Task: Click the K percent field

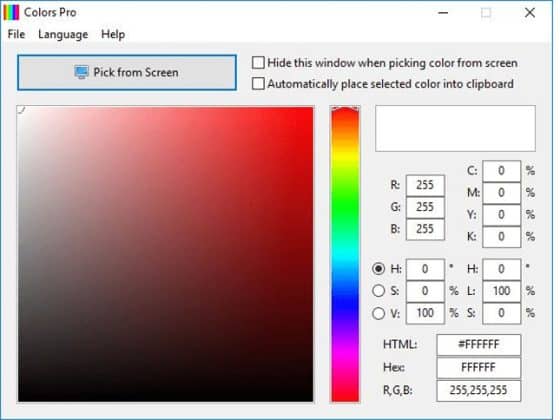Action: click(501, 236)
